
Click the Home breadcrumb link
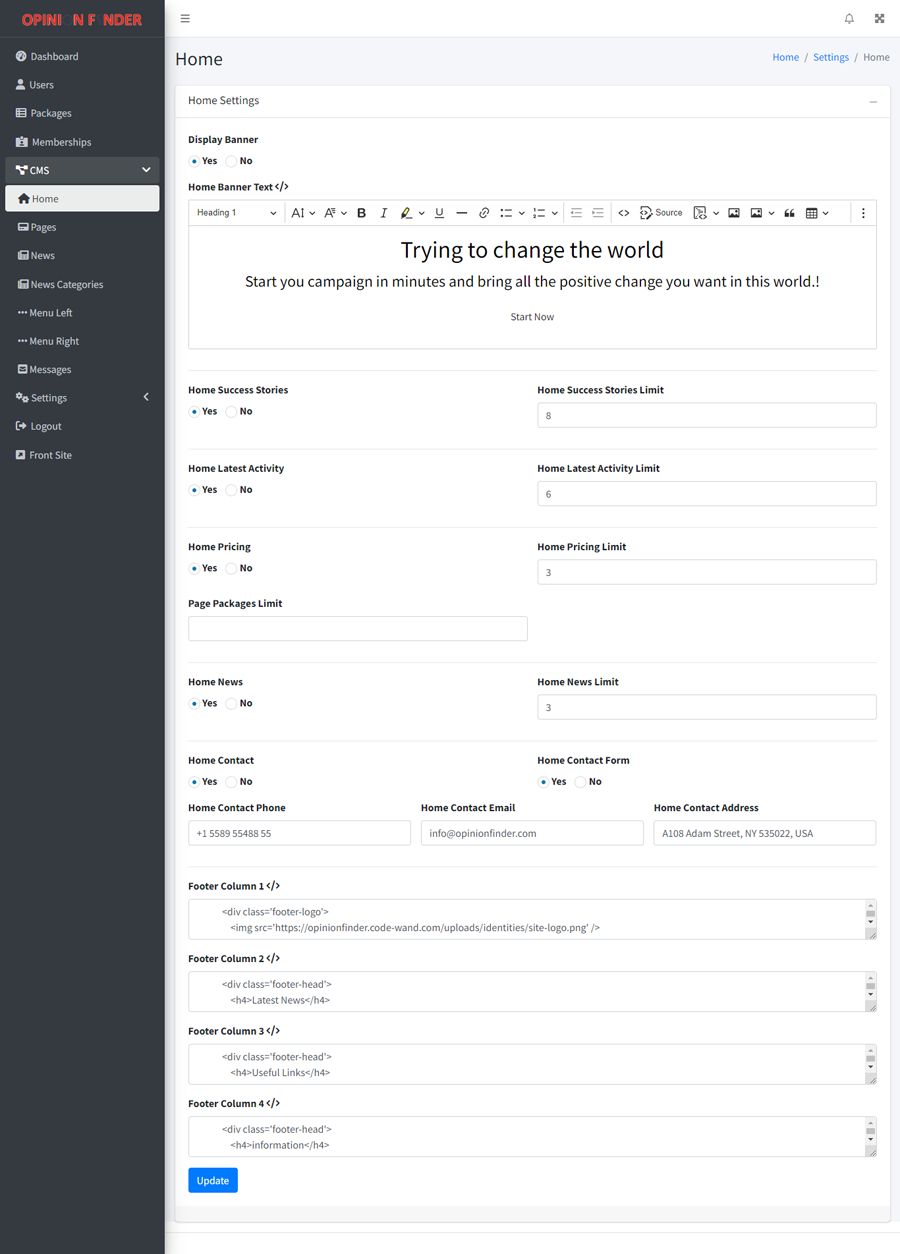click(785, 58)
